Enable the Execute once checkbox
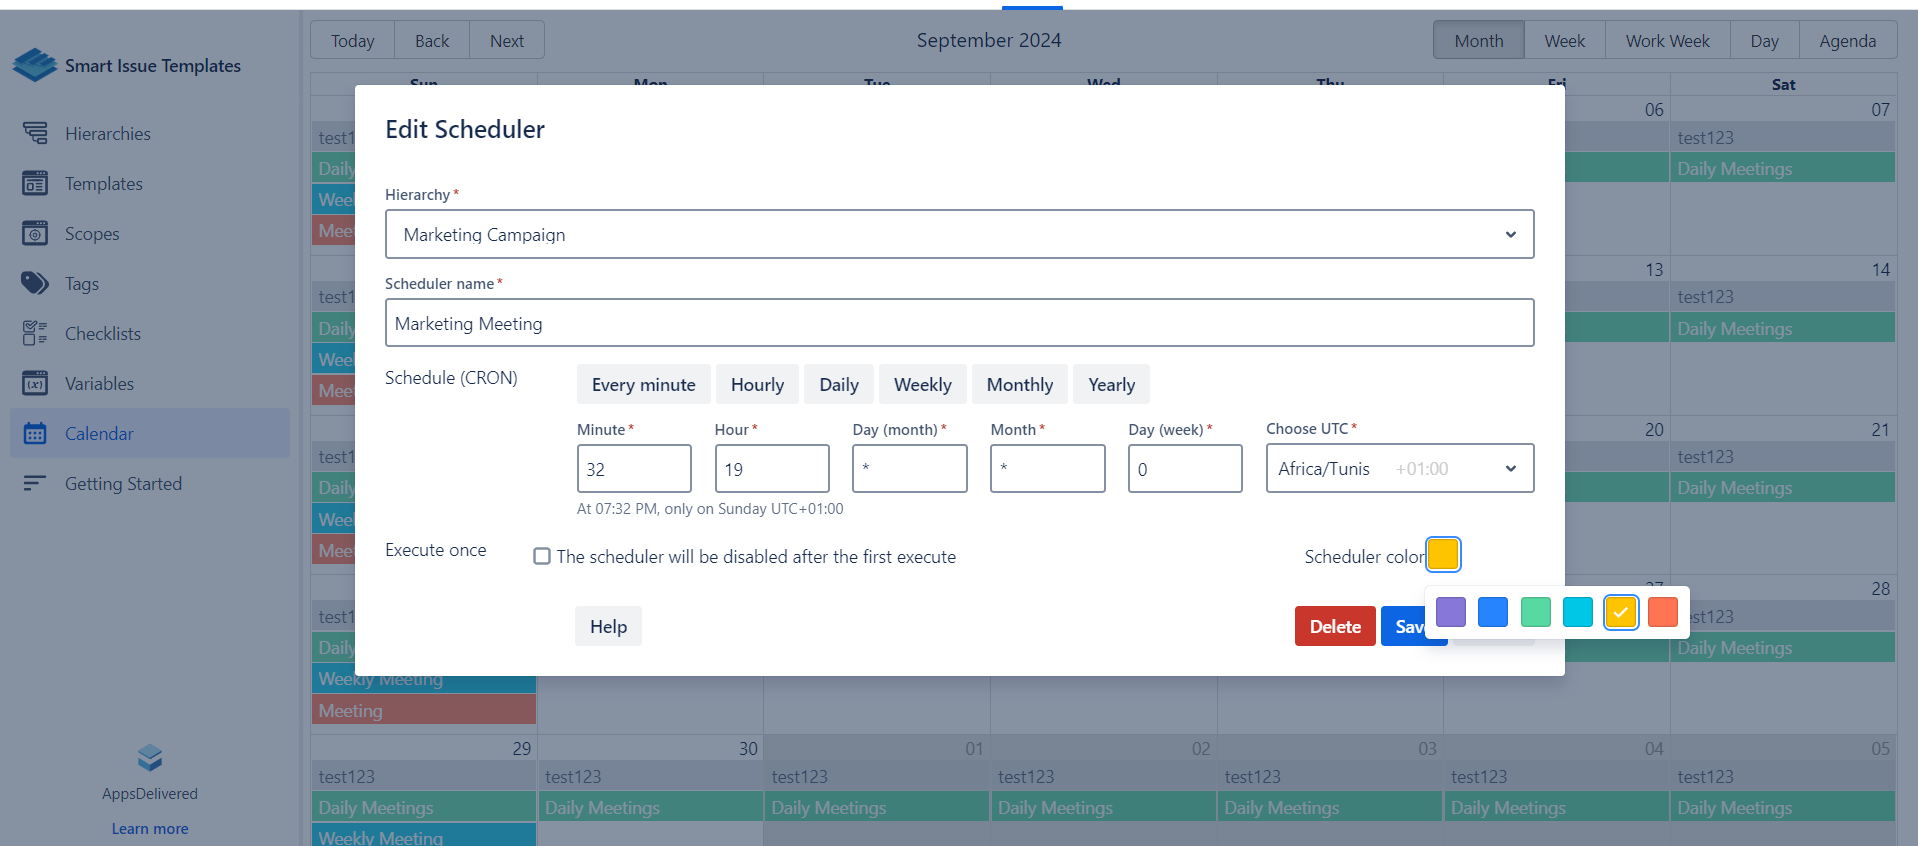 [x=542, y=556]
